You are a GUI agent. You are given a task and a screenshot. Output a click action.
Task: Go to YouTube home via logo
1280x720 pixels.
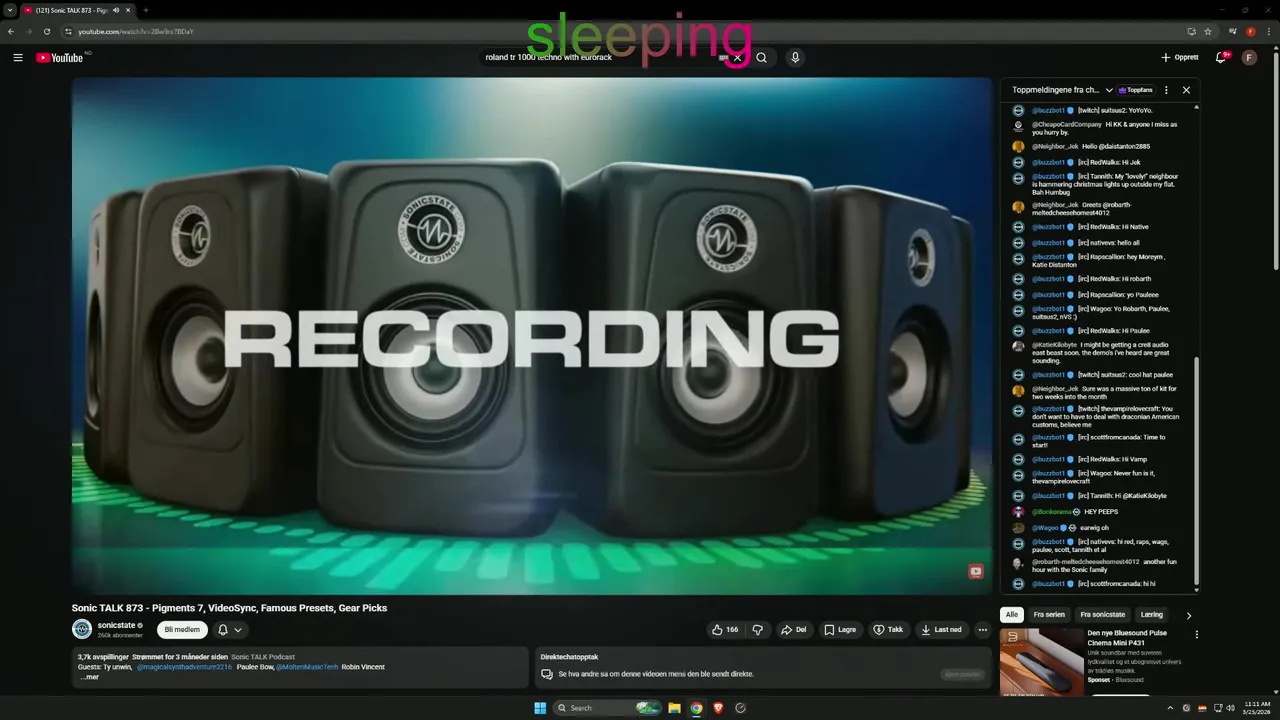pos(60,58)
